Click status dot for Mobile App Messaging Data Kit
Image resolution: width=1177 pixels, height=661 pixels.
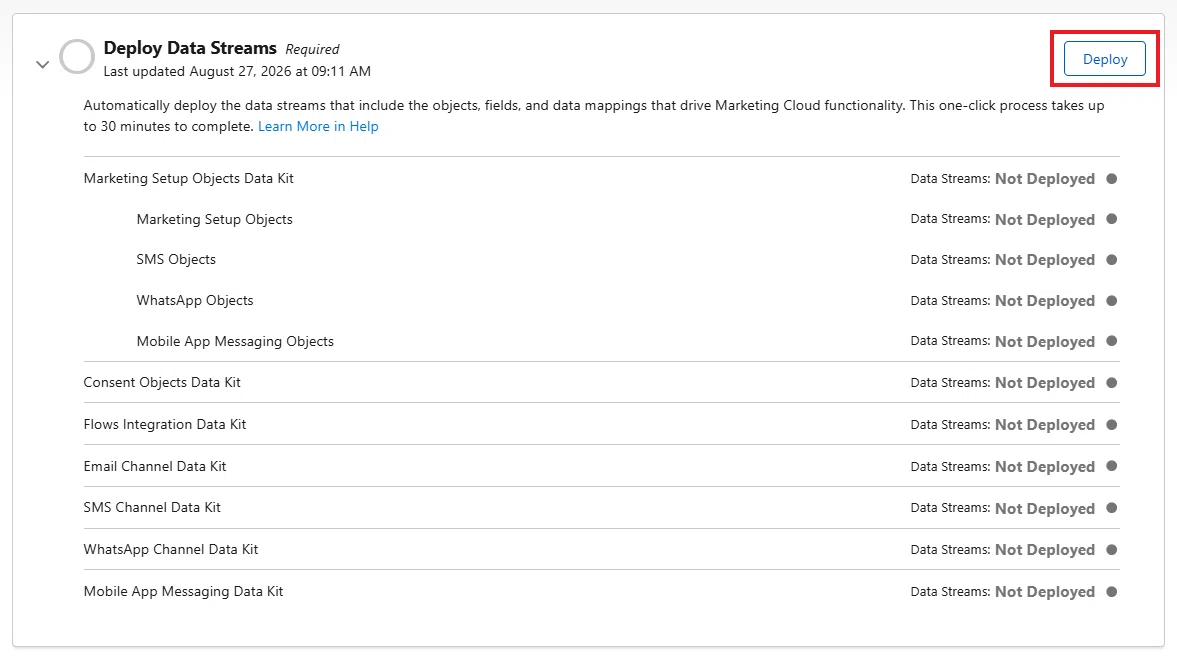pyautogui.click(x=1112, y=591)
